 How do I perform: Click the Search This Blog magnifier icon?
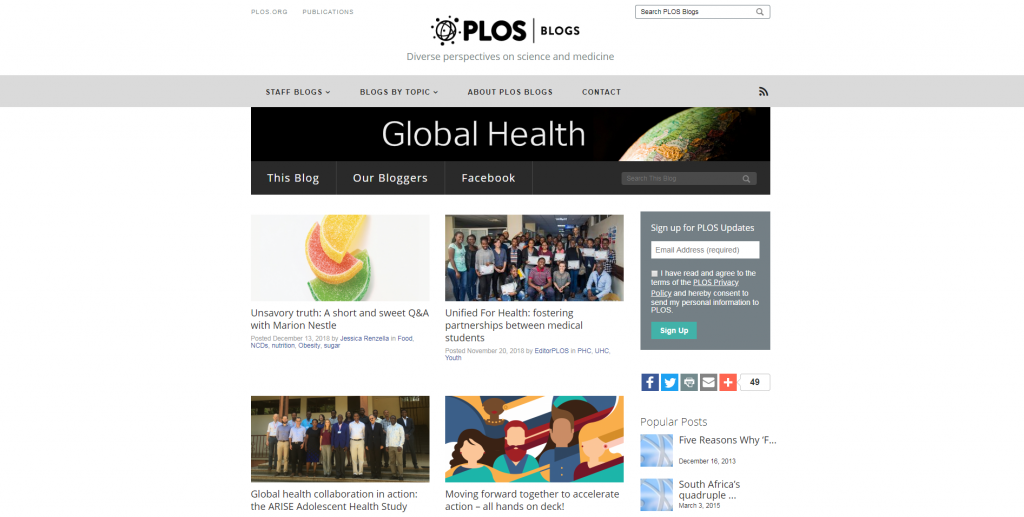746,179
